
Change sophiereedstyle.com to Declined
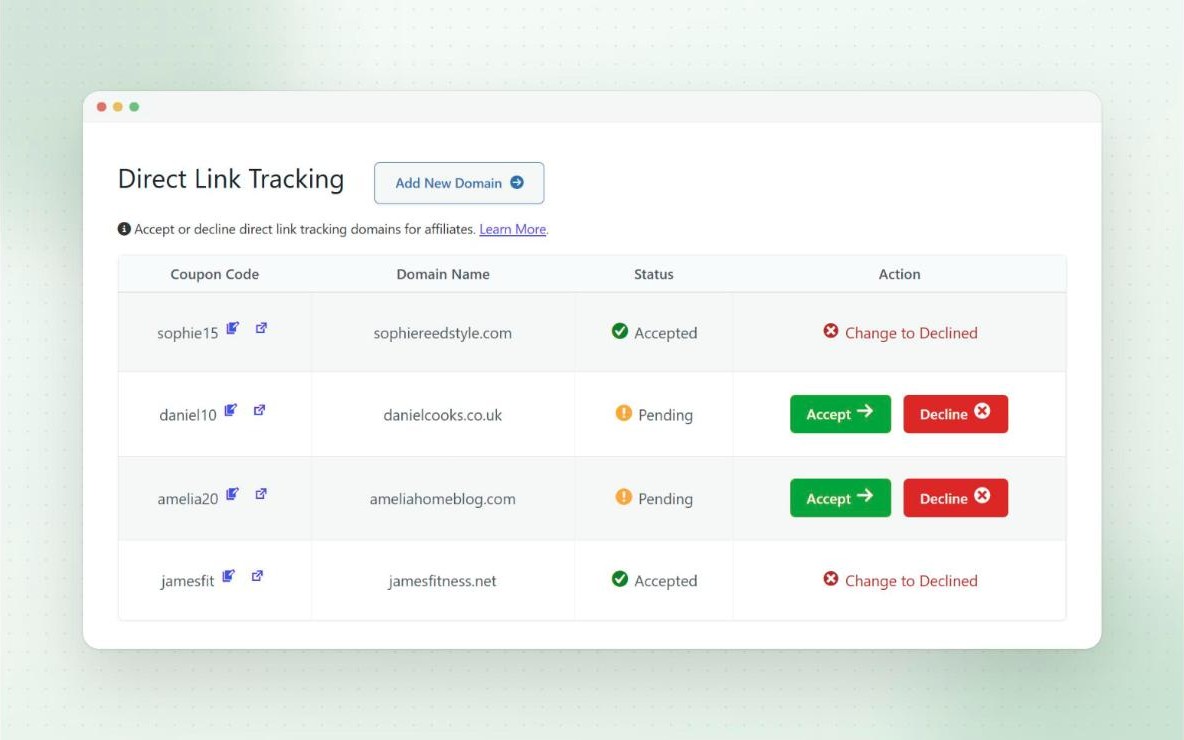[900, 333]
